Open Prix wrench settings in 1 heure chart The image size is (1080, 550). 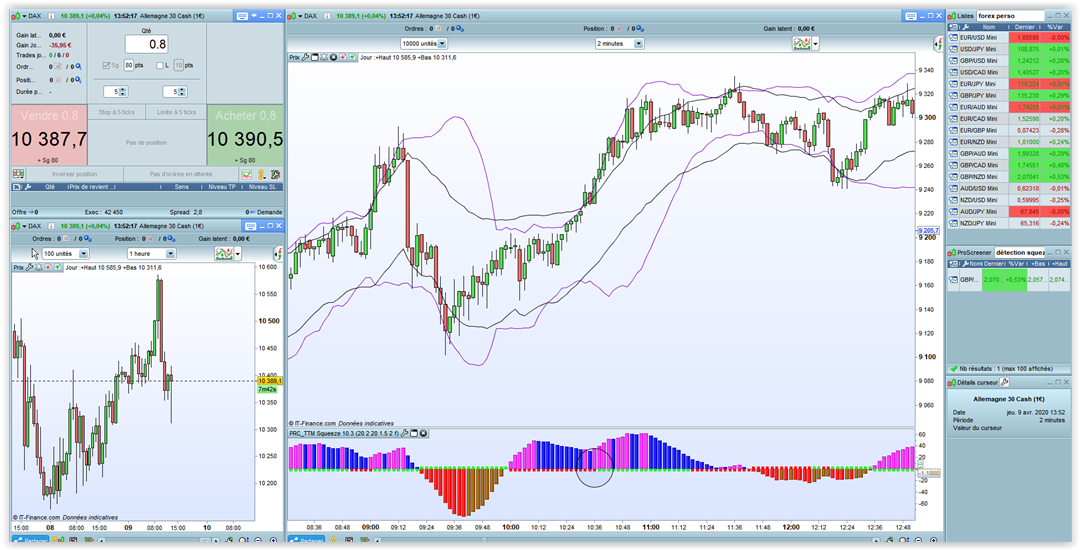pyautogui.click(x=30, y=267)
